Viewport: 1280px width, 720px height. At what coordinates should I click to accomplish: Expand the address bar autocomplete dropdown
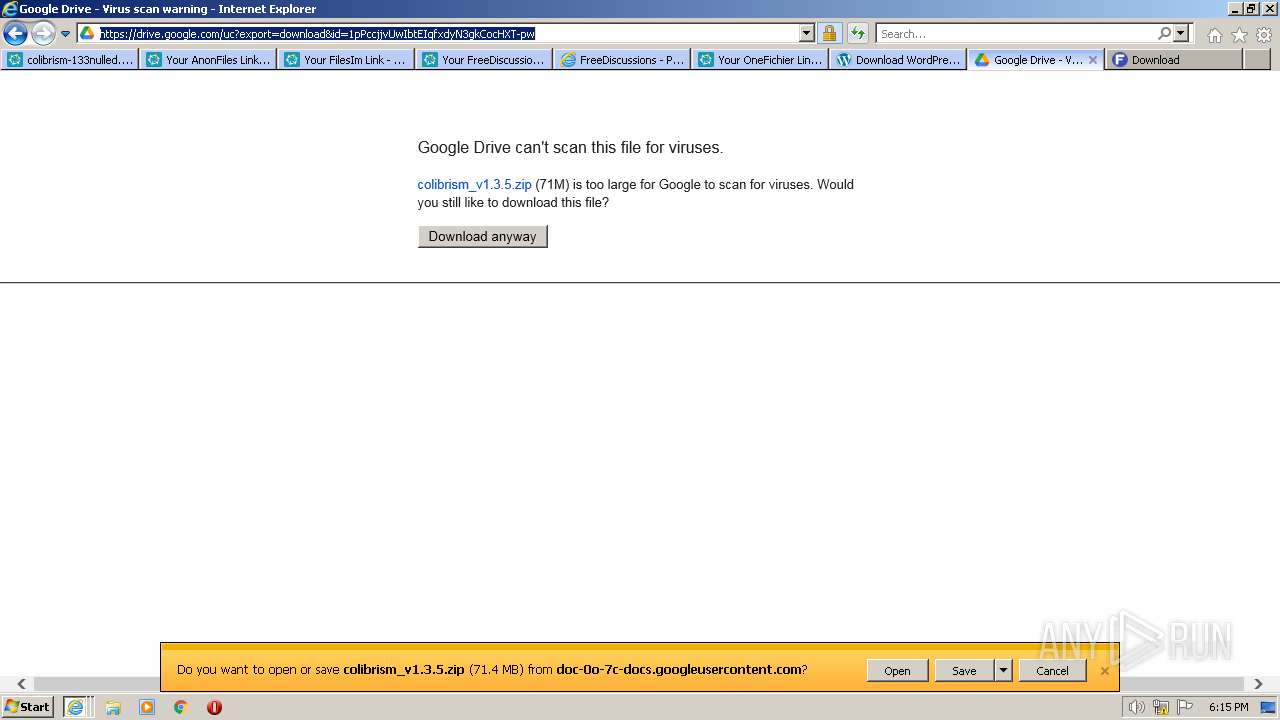[x=807, y=33]
